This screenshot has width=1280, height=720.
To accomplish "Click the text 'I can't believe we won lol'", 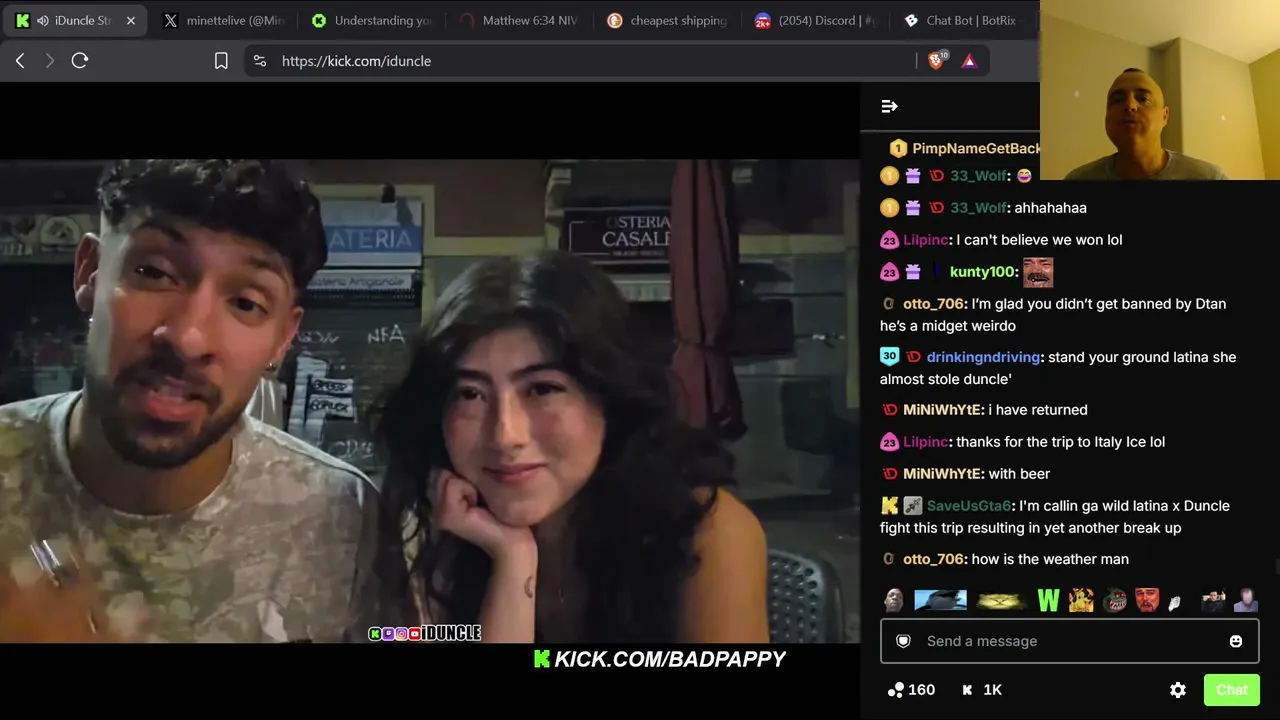I will pyautogui.click(x=1040, y=240).
